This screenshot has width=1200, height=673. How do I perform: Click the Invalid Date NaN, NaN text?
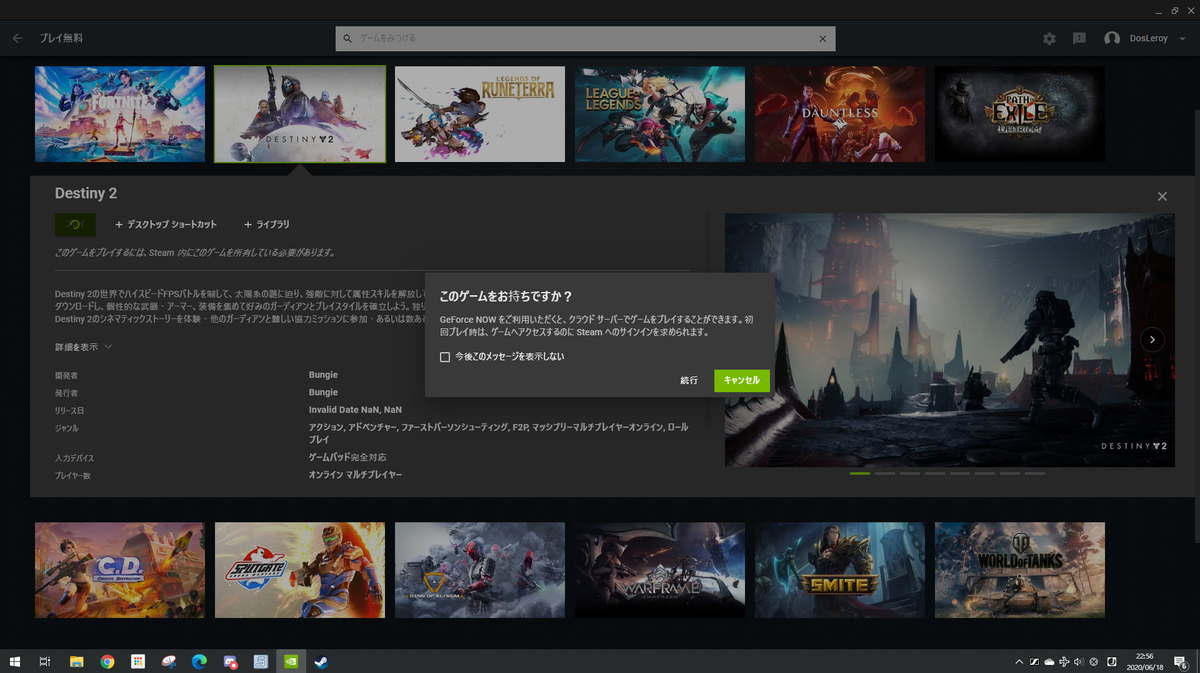tap(355, 410)
